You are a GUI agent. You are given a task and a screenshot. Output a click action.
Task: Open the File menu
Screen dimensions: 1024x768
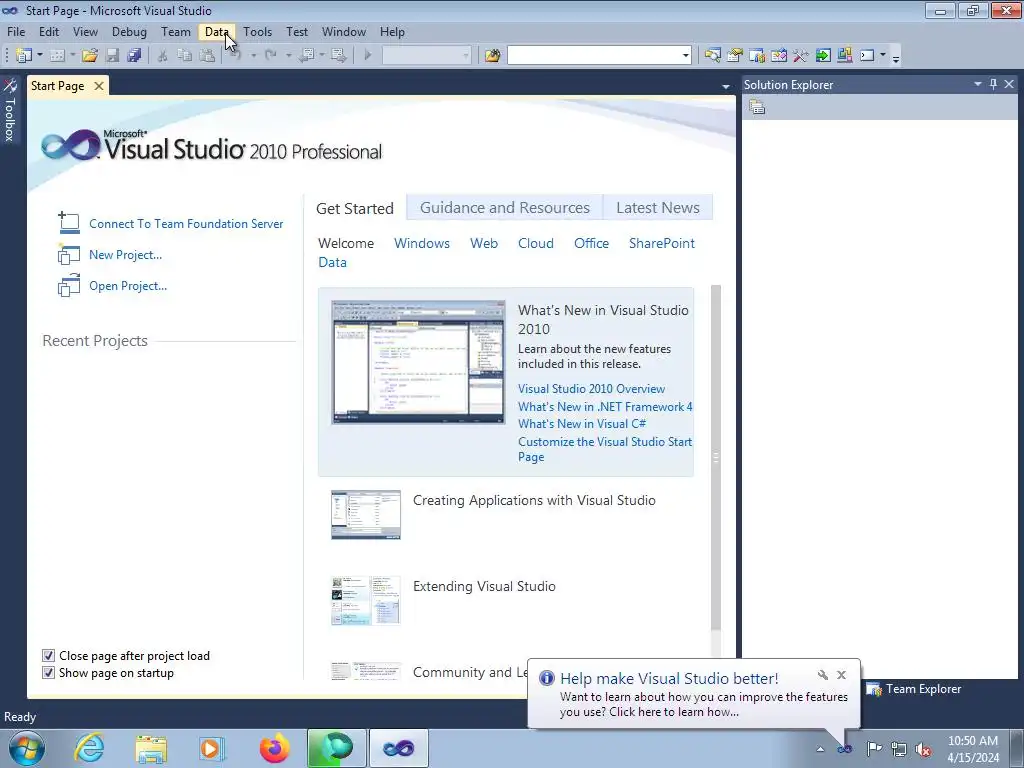point(16,31)
